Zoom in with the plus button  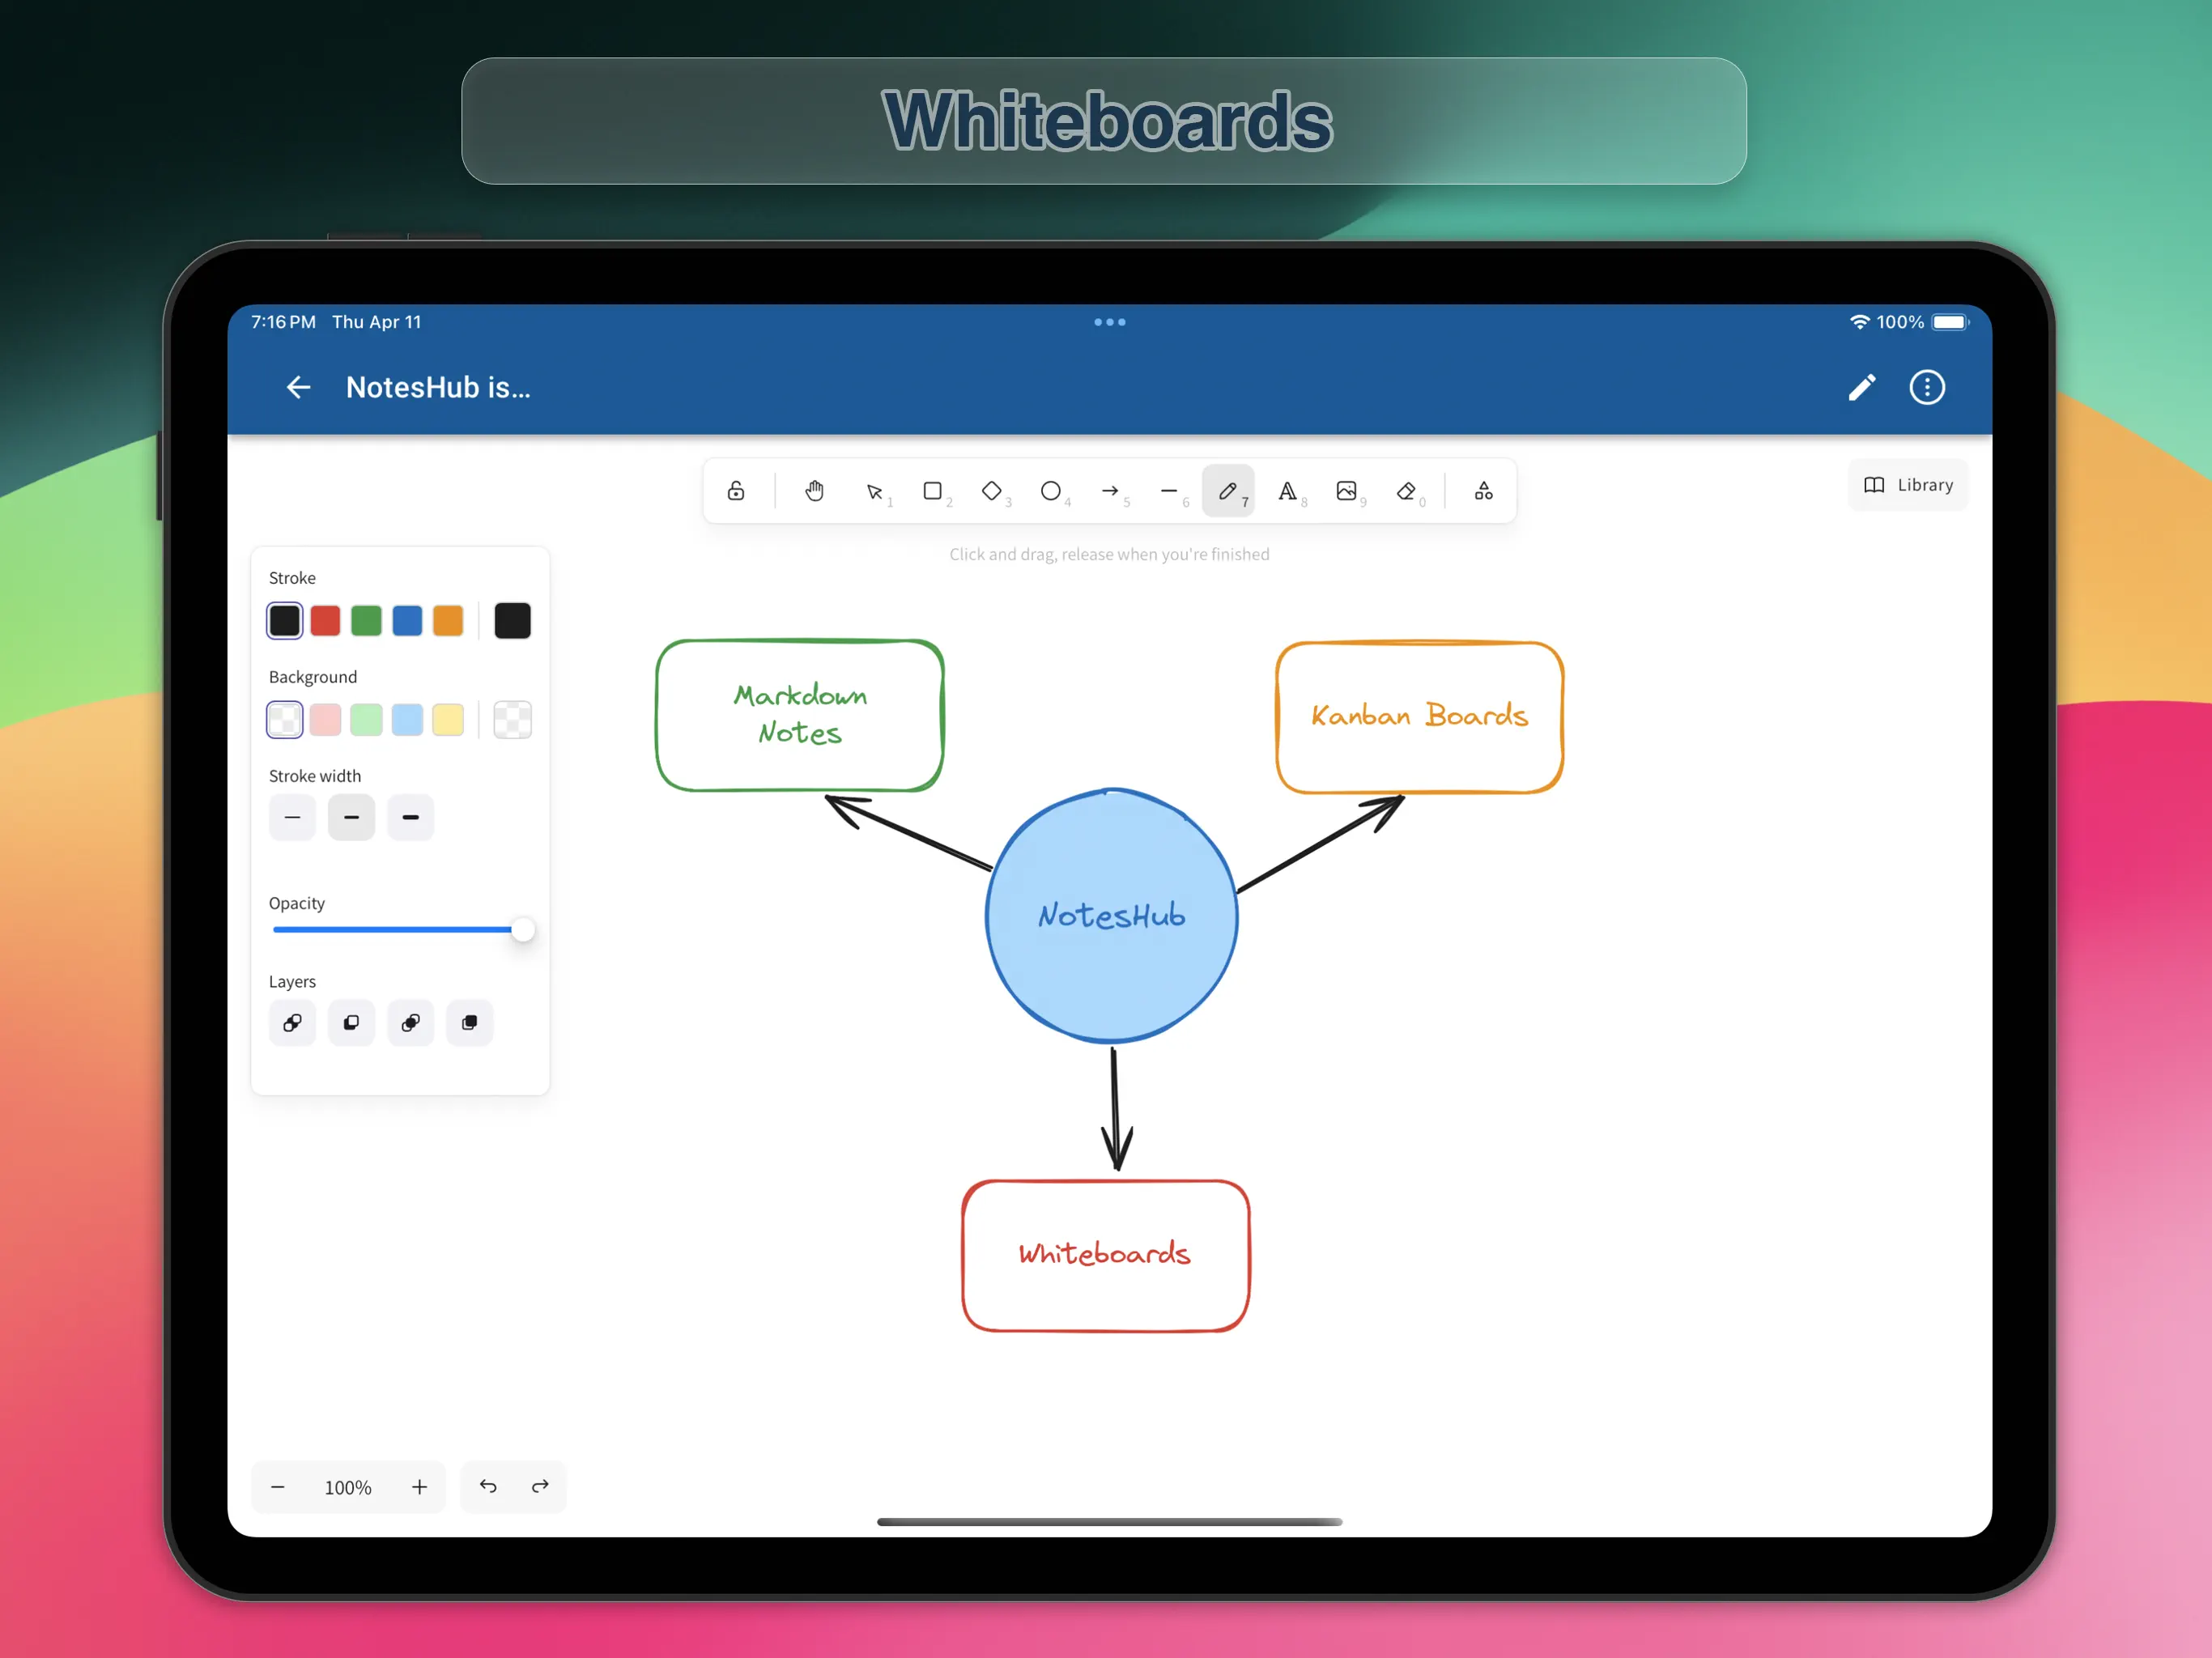tap(419, 1487)
